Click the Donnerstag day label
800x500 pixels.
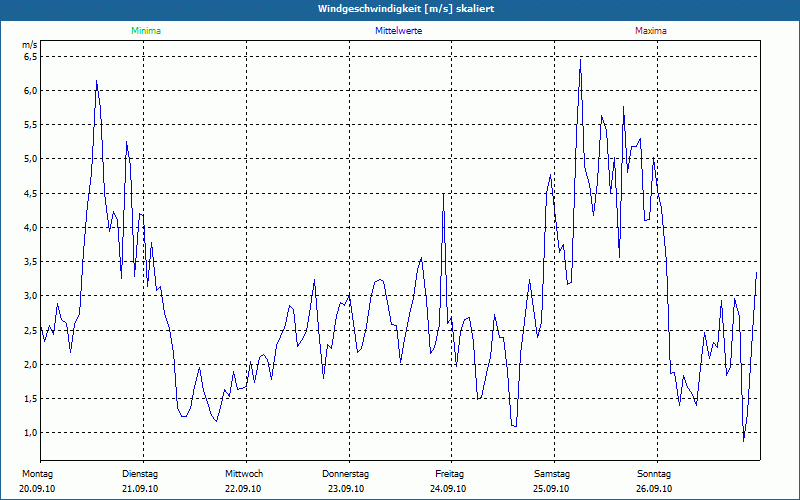[345, 474]
